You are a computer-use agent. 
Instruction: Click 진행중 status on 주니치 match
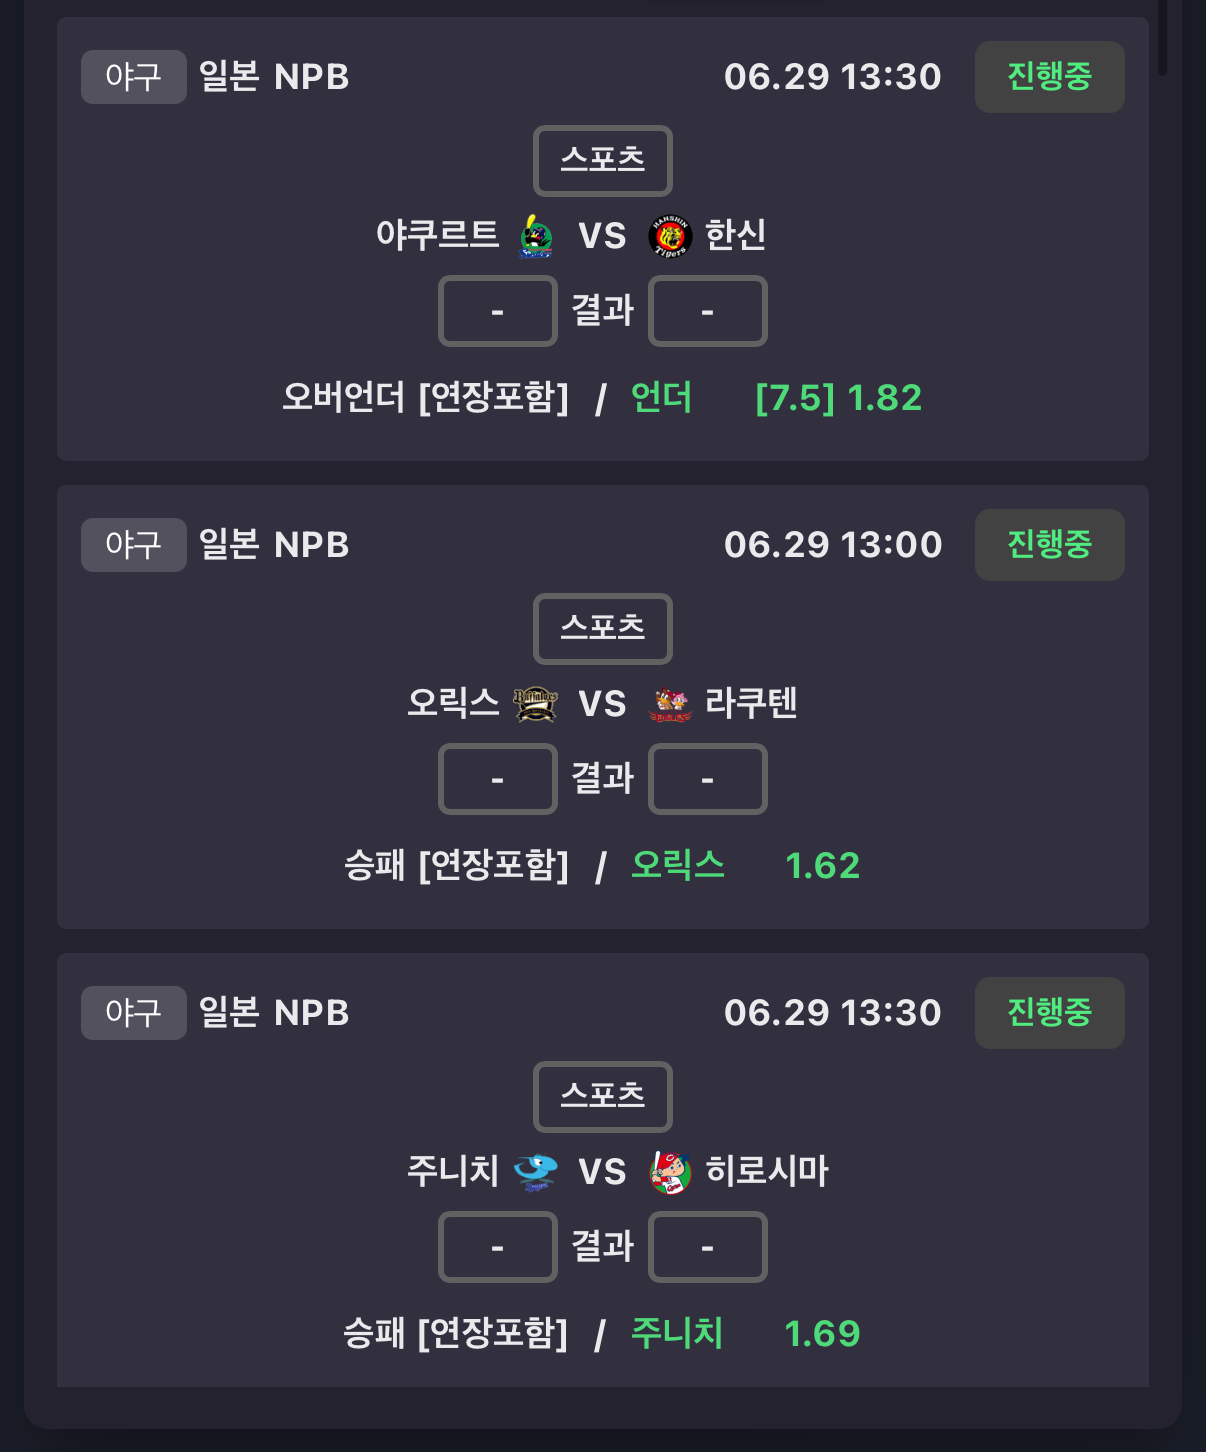tap(1050, 1013)
